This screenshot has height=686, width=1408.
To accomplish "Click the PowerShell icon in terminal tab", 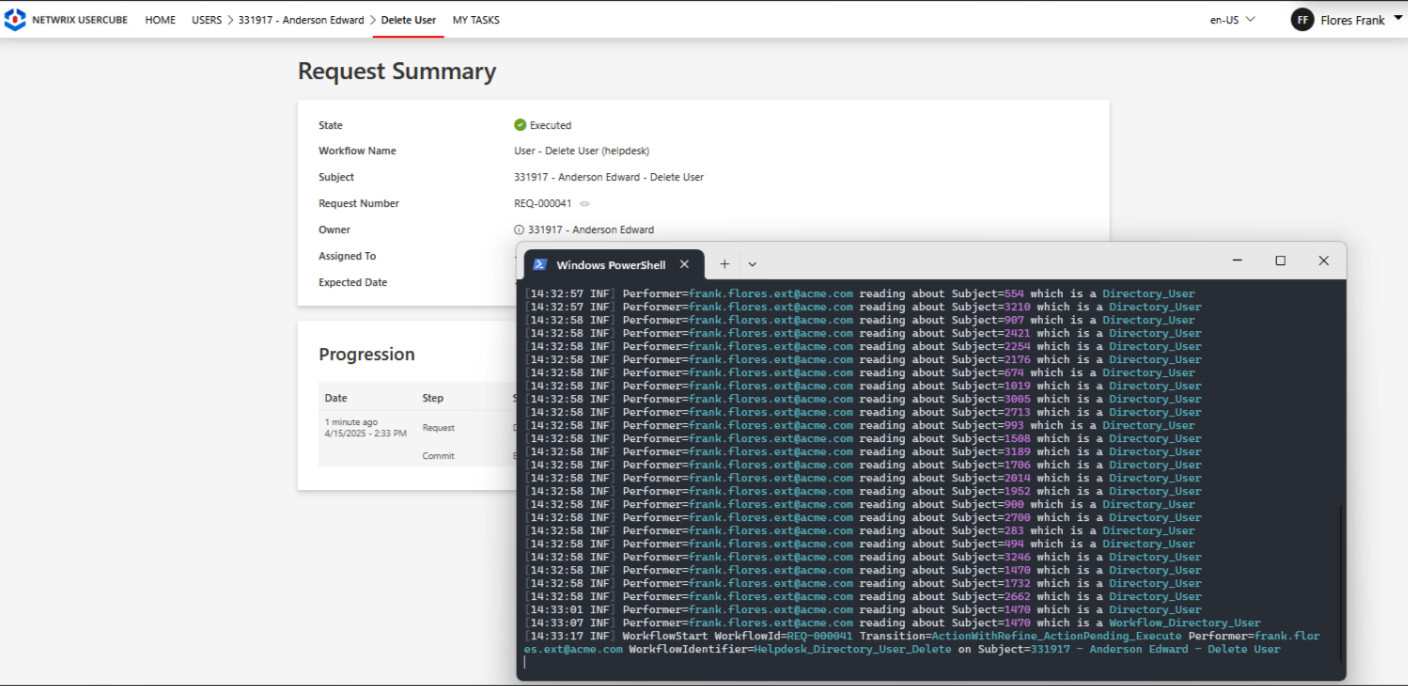I will (x=540, y=264).
